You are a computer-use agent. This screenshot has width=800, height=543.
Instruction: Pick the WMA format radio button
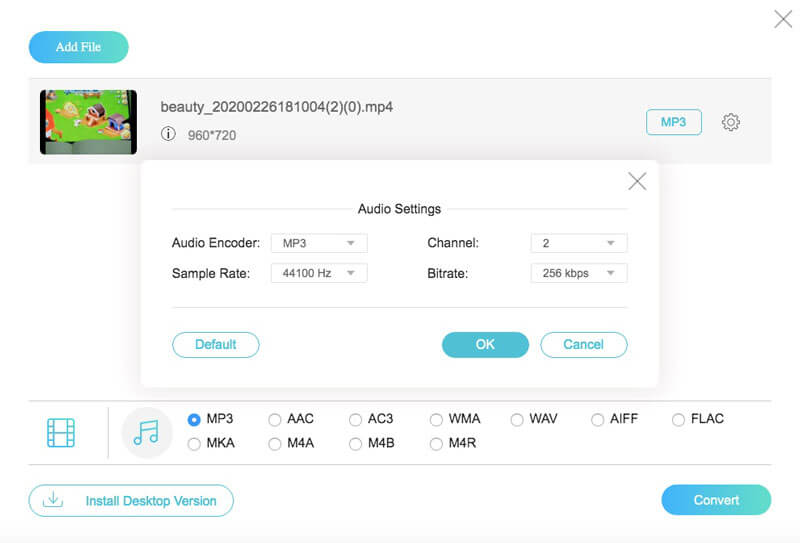point(436,419)
